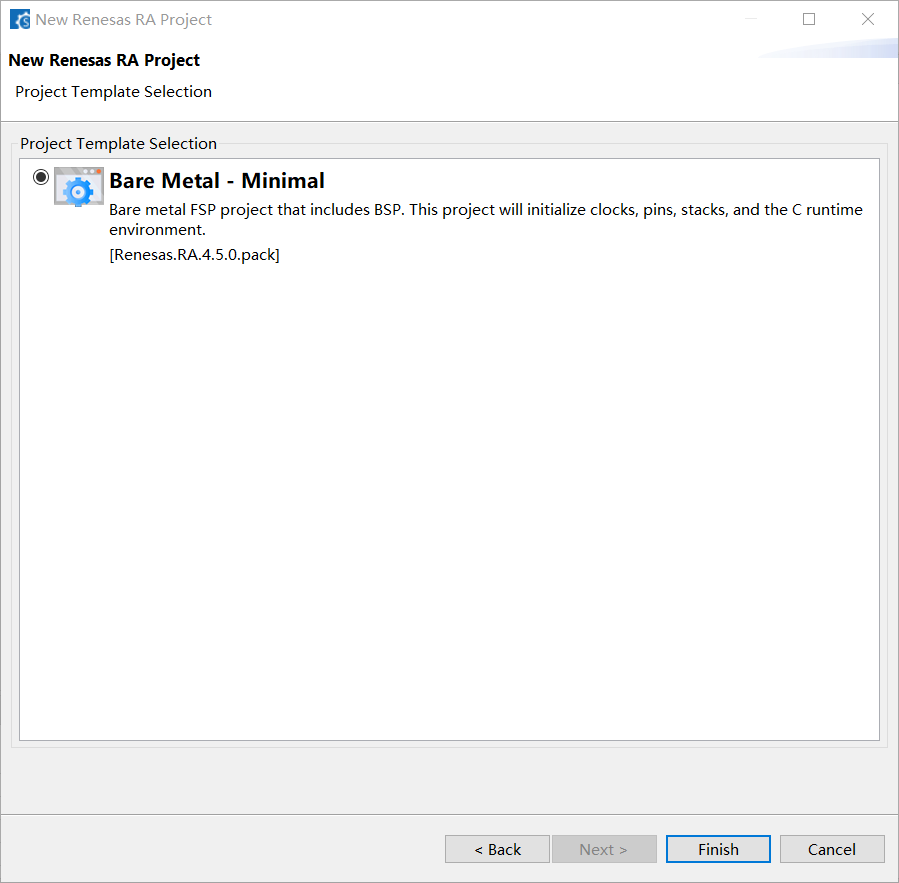The width and height of the screenshot is (899, 883).
Task: Click the [Renesas.RA.4.5.0.pack] text
Action: coord(194,255)
